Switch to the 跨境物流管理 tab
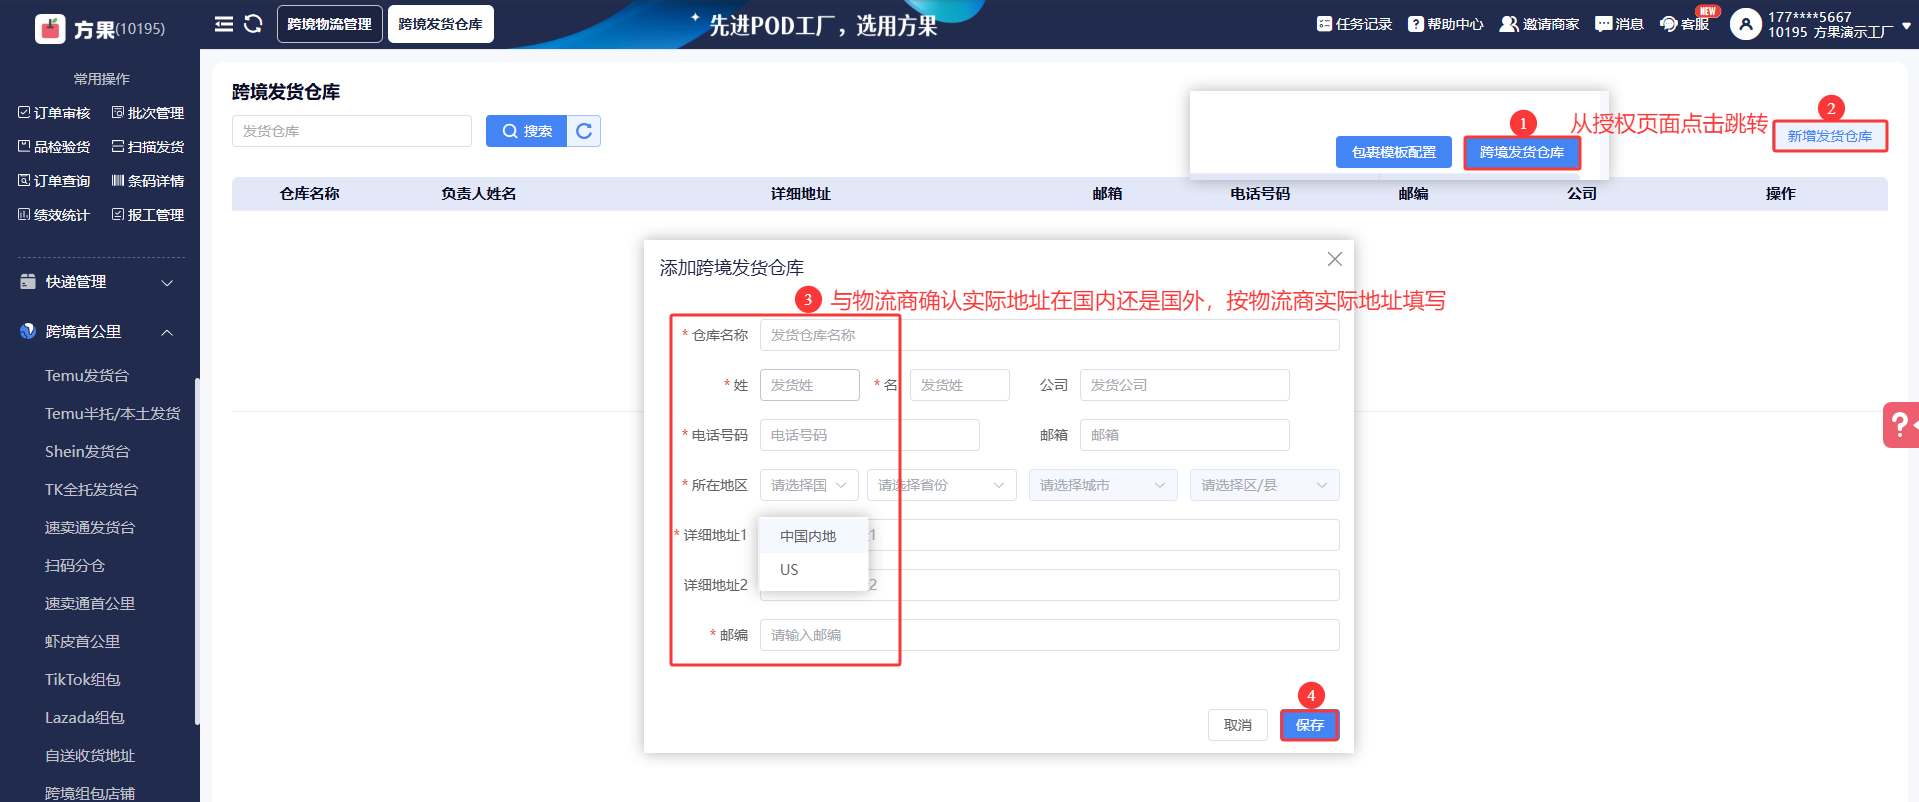 coord(329,24)
